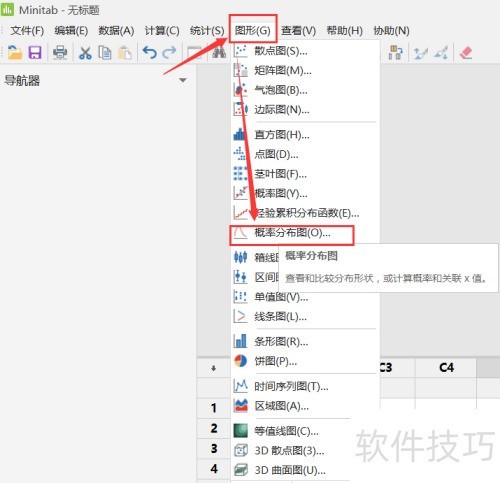Screen dimensions: 500x483
Task: Click the Undo arrow icon
Action: click(x=150, y=53)
